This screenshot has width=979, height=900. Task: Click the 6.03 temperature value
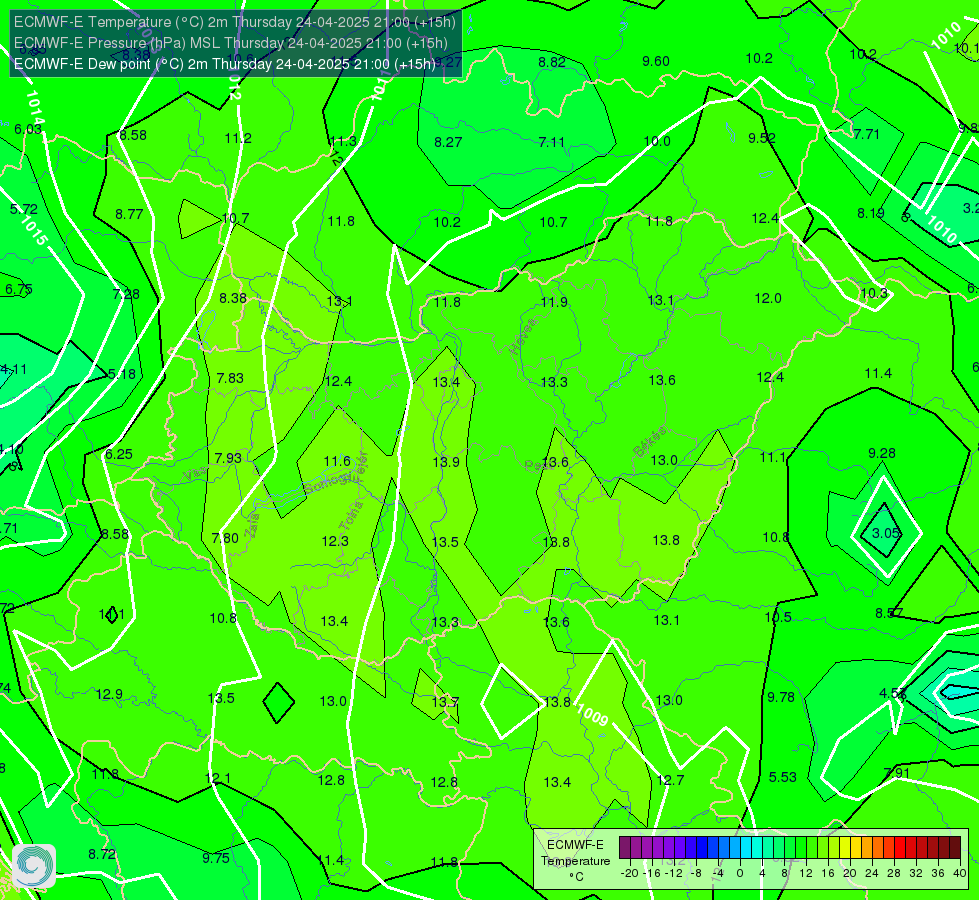(28, 129)
